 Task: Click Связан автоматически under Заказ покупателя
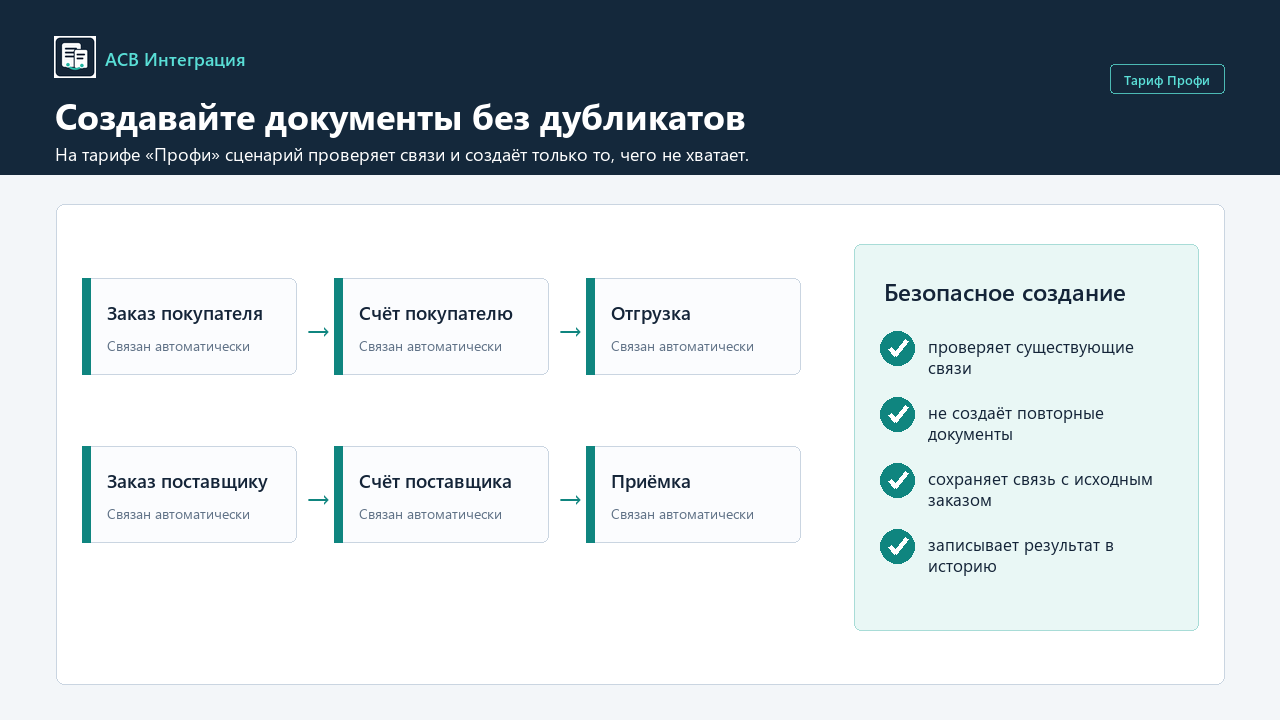point(178,346)
